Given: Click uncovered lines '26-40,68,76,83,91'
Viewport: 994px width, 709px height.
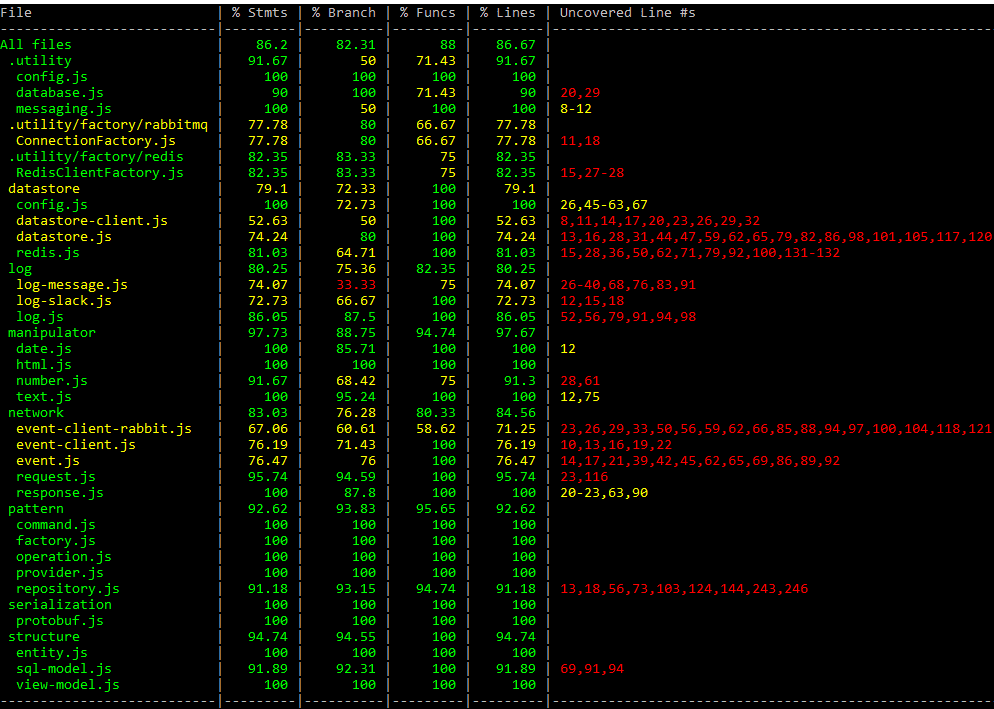Looking at the screenshot, I should [x=628, y=285].
